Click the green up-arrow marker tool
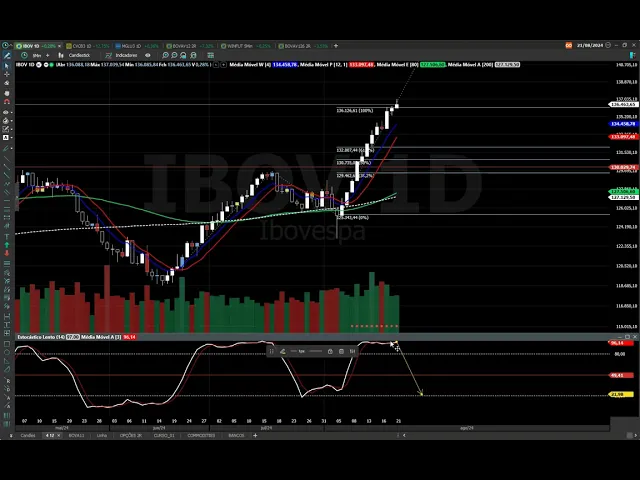Image resolution: width=640 pixels, height=480 pixels. pos(7,245)
